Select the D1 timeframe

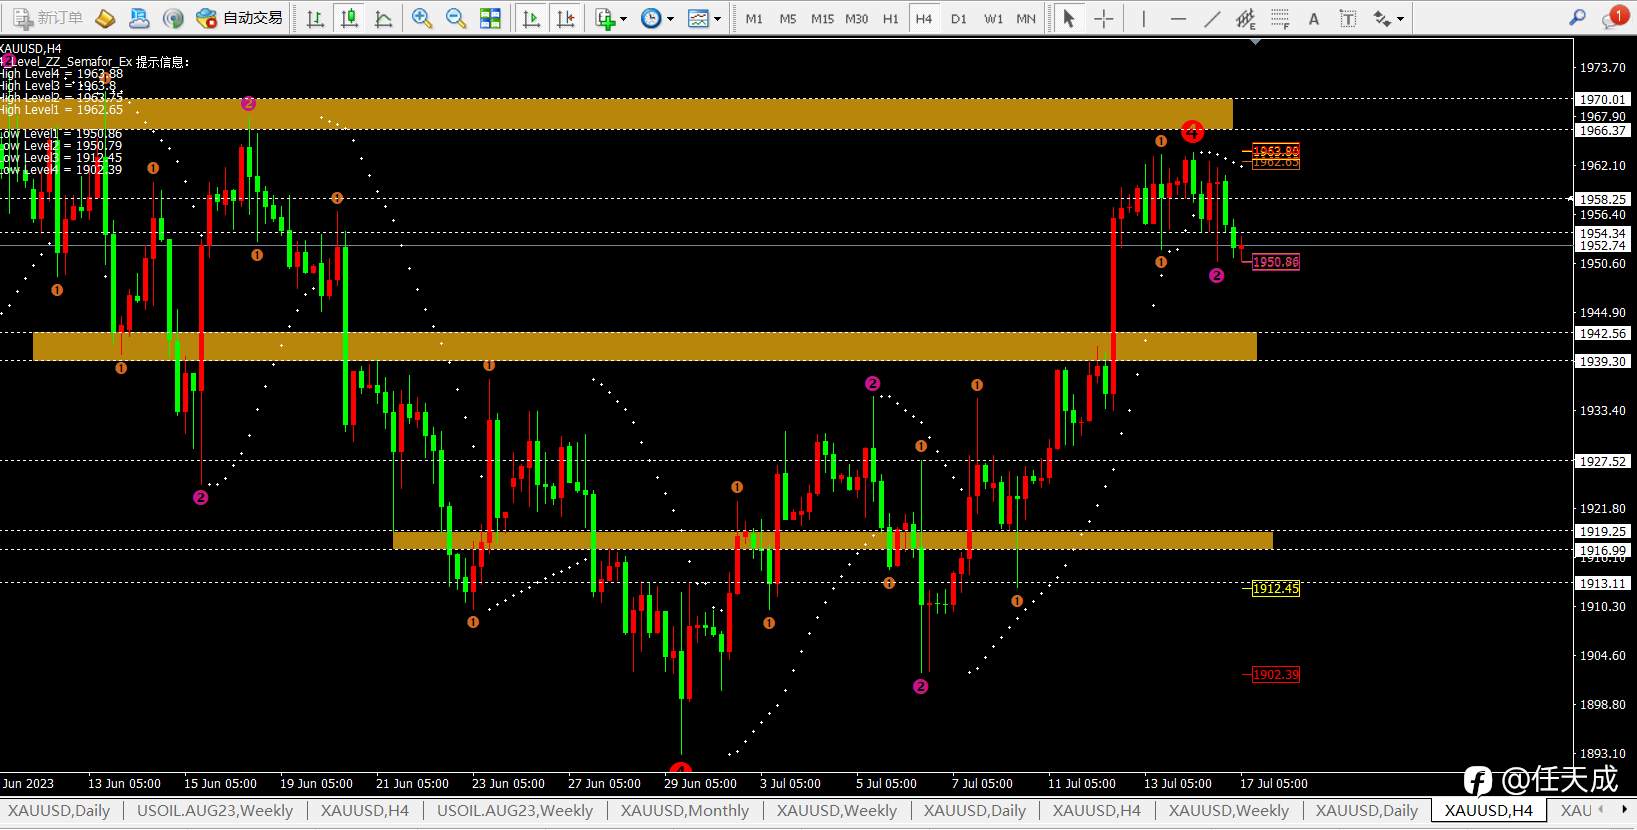tap(958, 19)
